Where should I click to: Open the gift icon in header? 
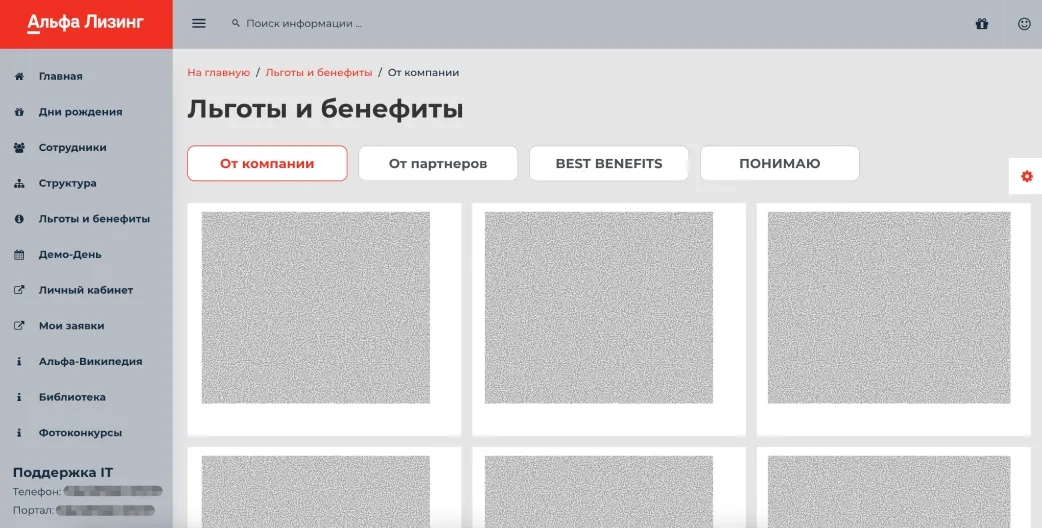point(981,24)
